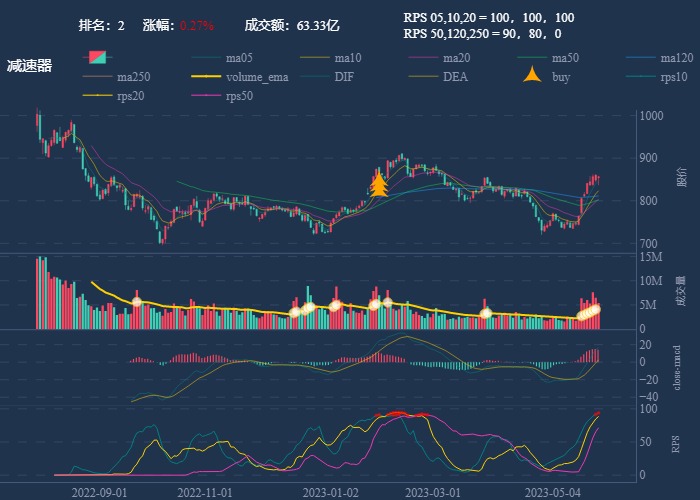Viewport: 700px width, 500px height.
Task: Toggle ma120 line in legend
Action: click(x=677, y=58)
